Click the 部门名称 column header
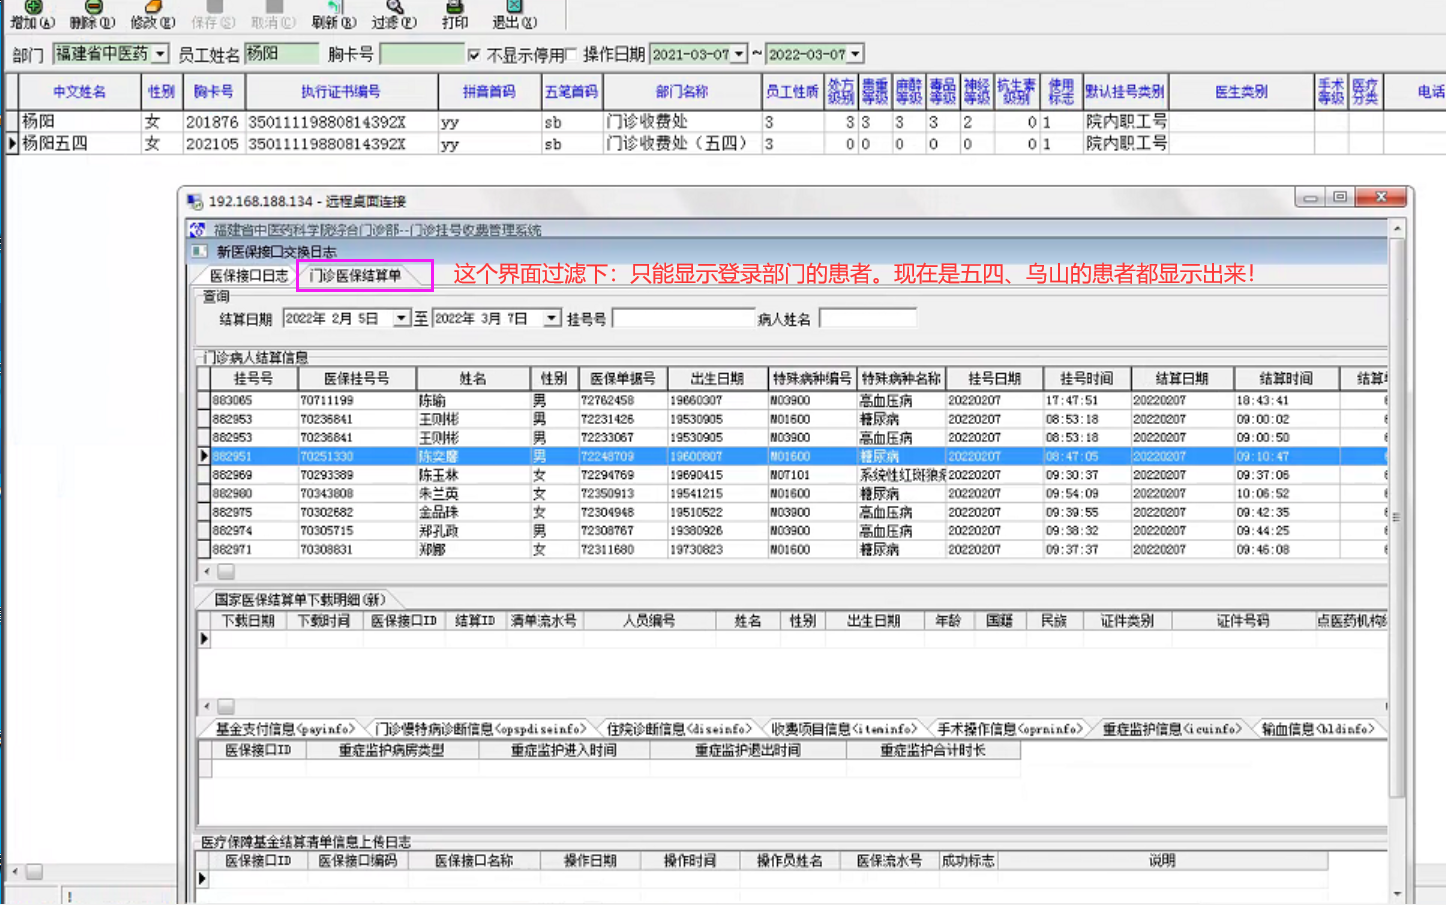This screenshot has width=1446, height=905. [682, 91]
